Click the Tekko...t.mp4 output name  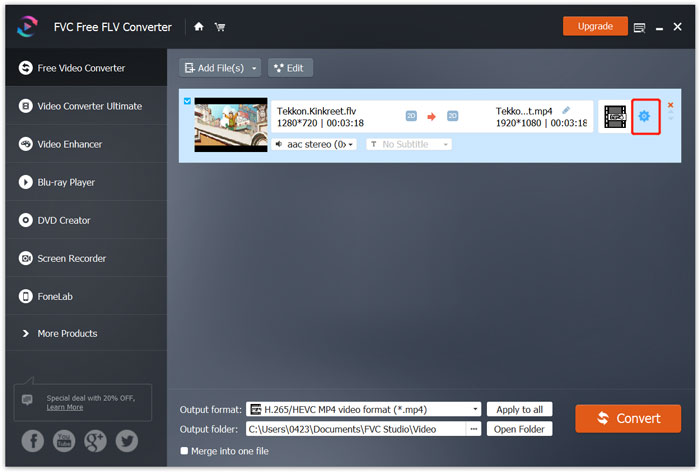[524, 111]
